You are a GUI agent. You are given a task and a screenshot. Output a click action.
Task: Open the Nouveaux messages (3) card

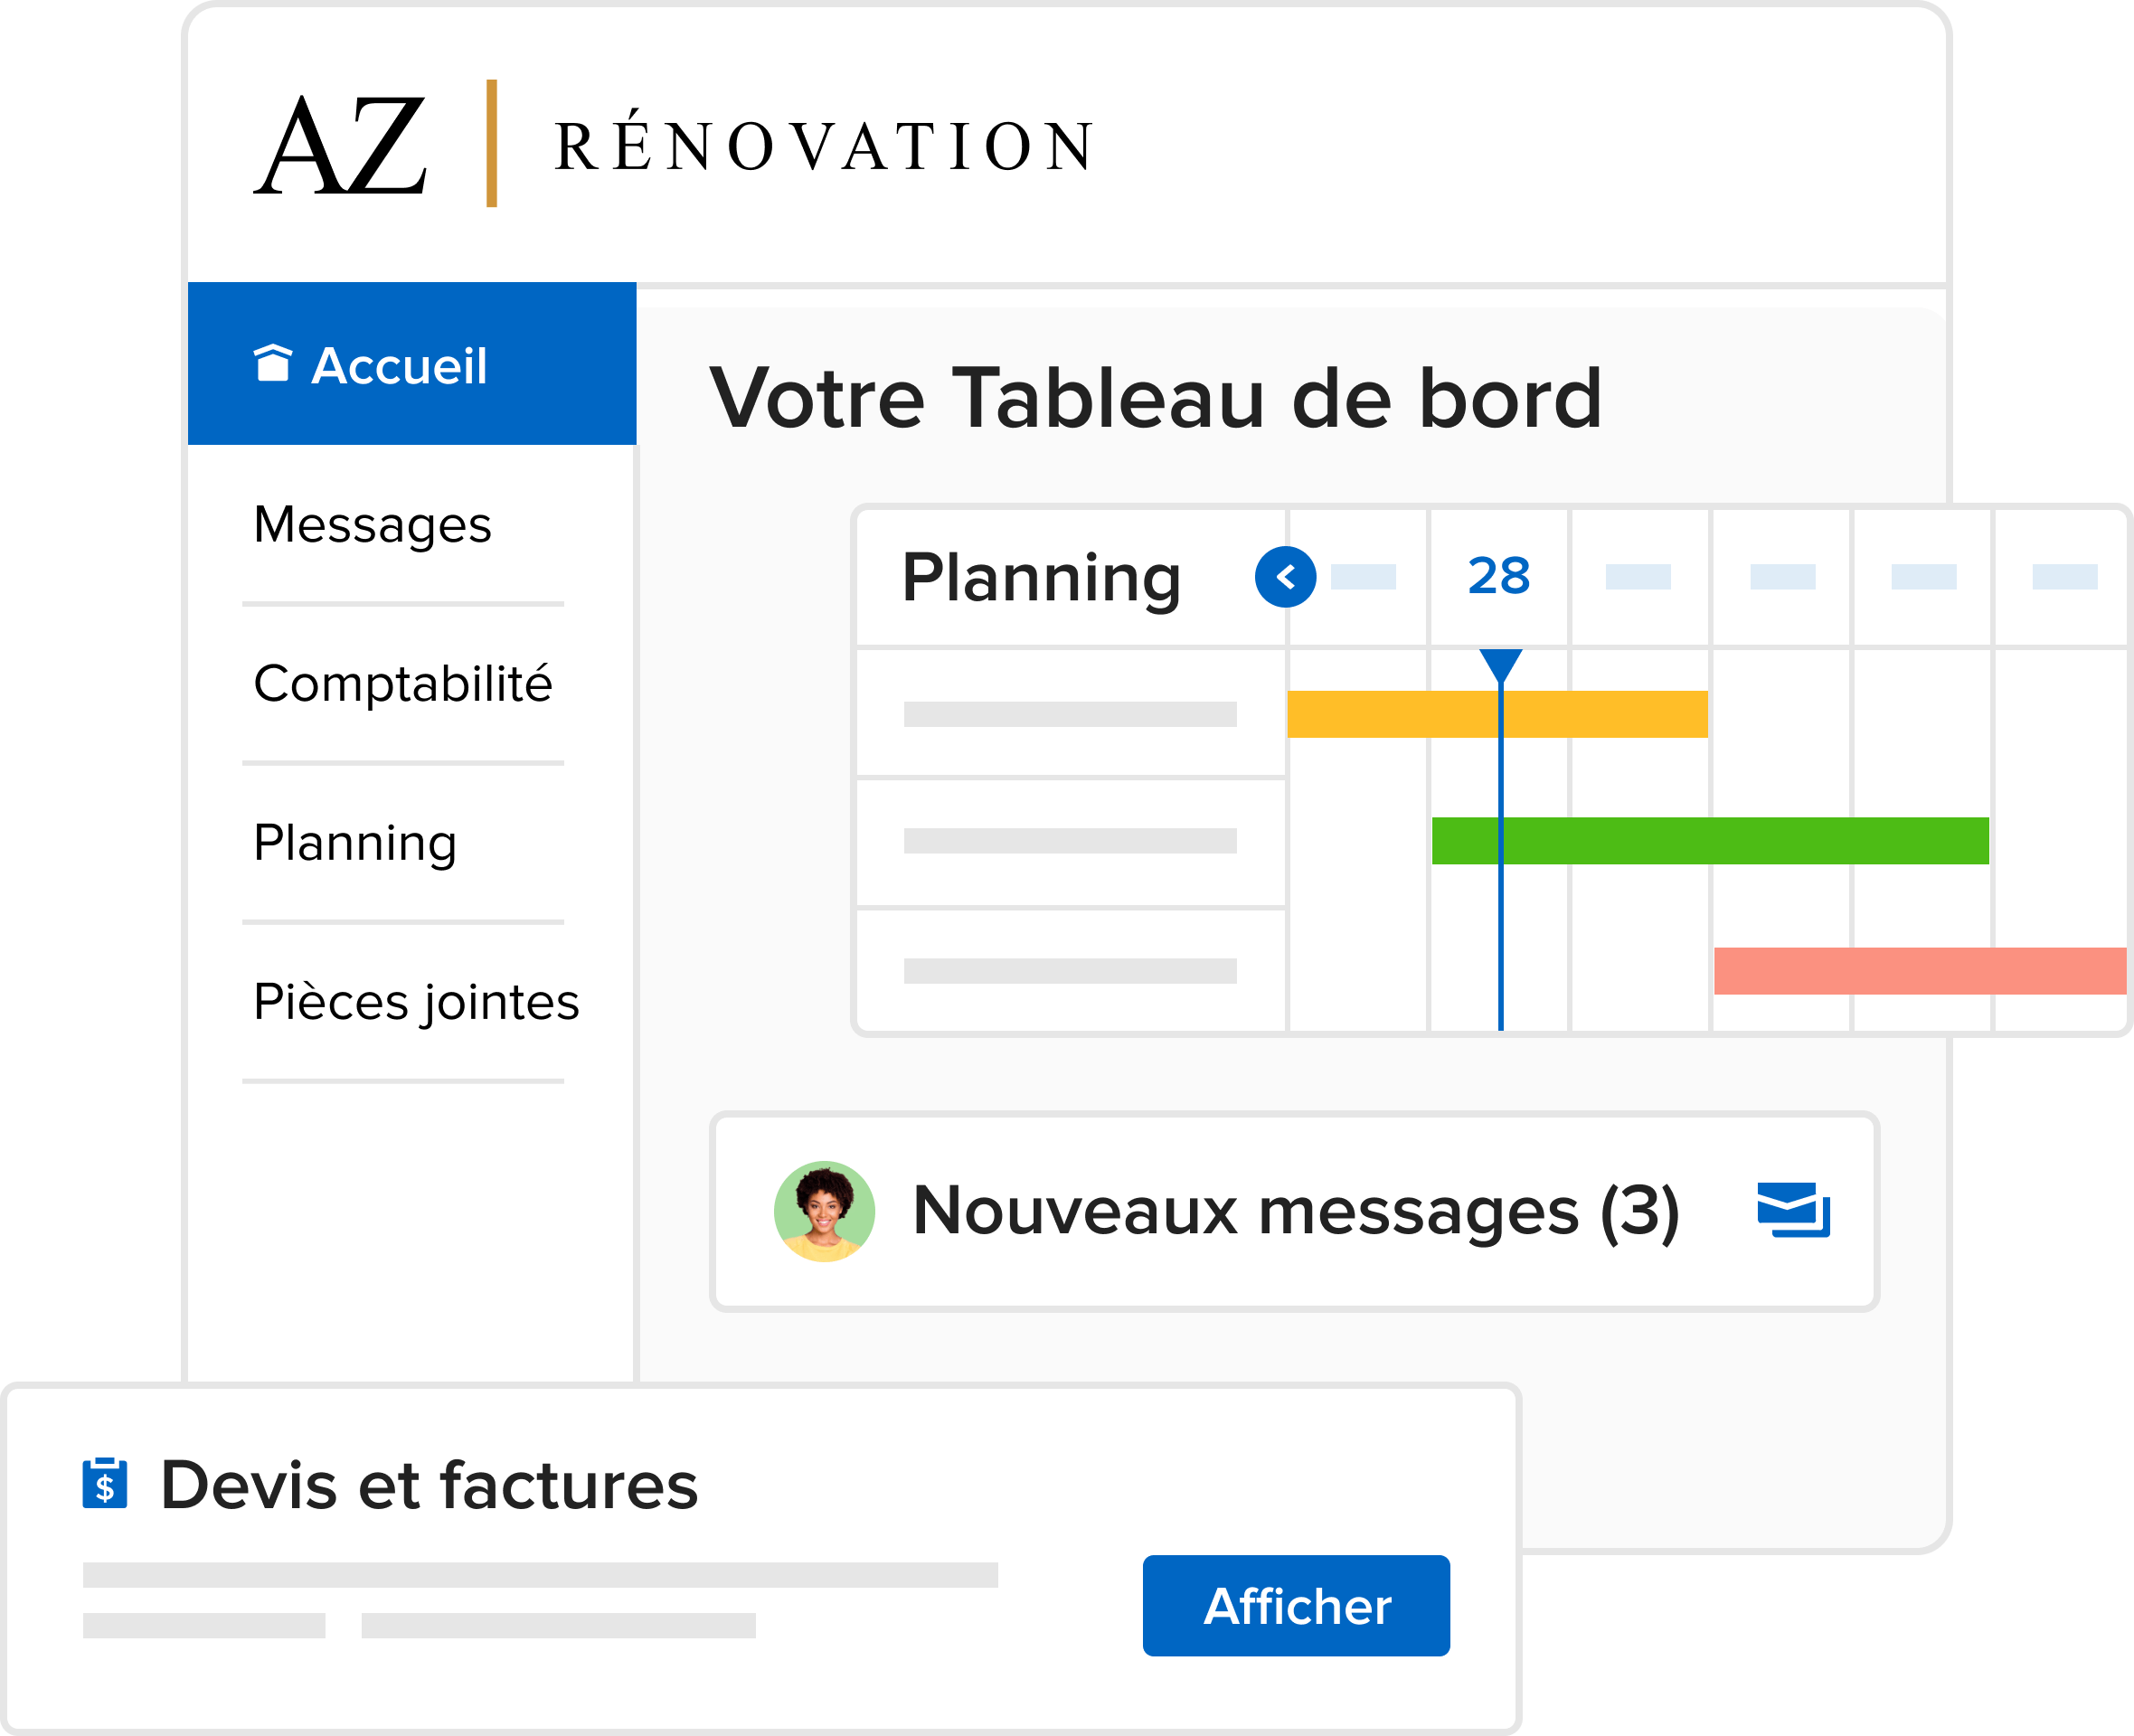tap(1294, 1211)
